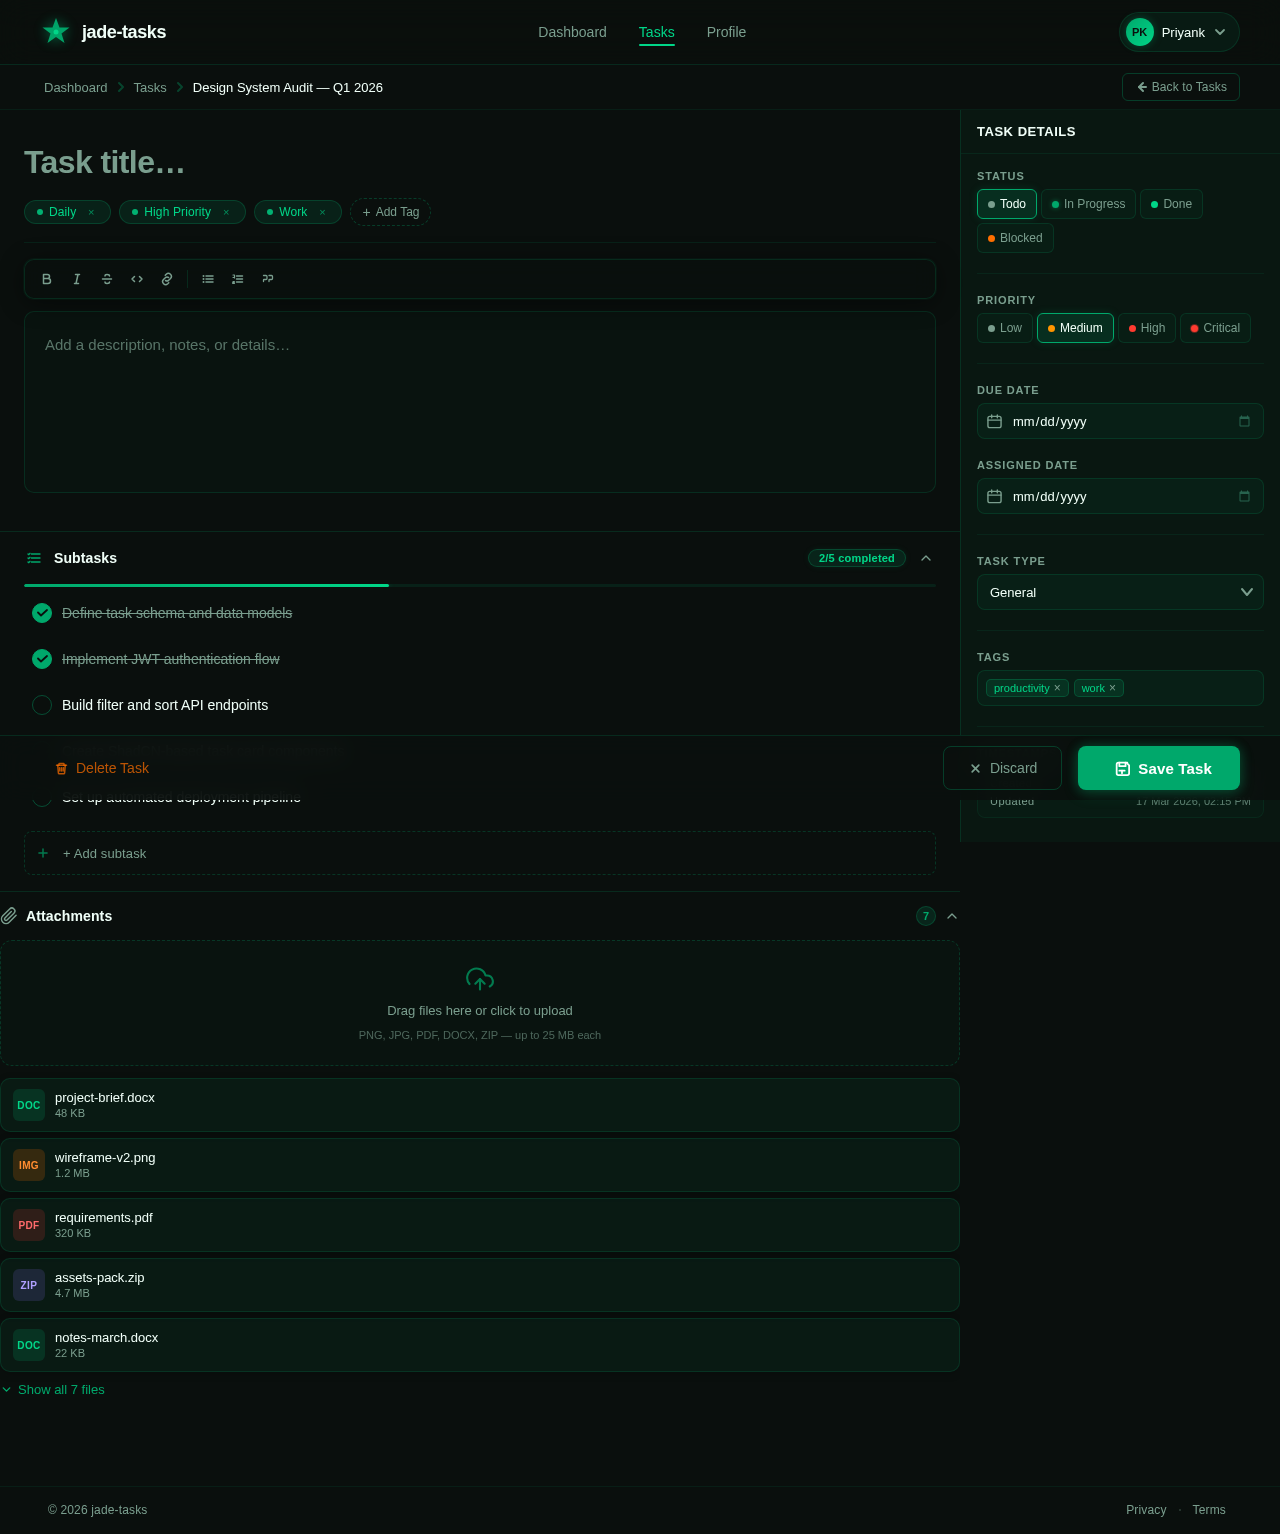Insert a code block via toolbar icon
1280x1534 pixels.
coord(137,279)
